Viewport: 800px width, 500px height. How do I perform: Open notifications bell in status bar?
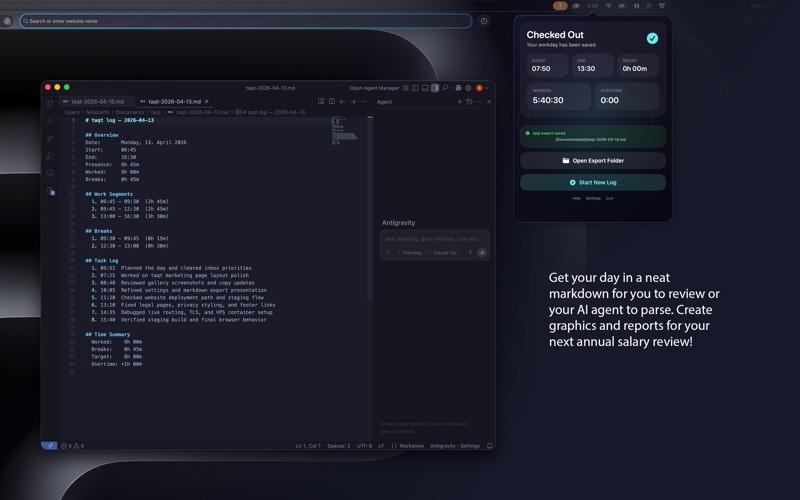click(489, 446)
